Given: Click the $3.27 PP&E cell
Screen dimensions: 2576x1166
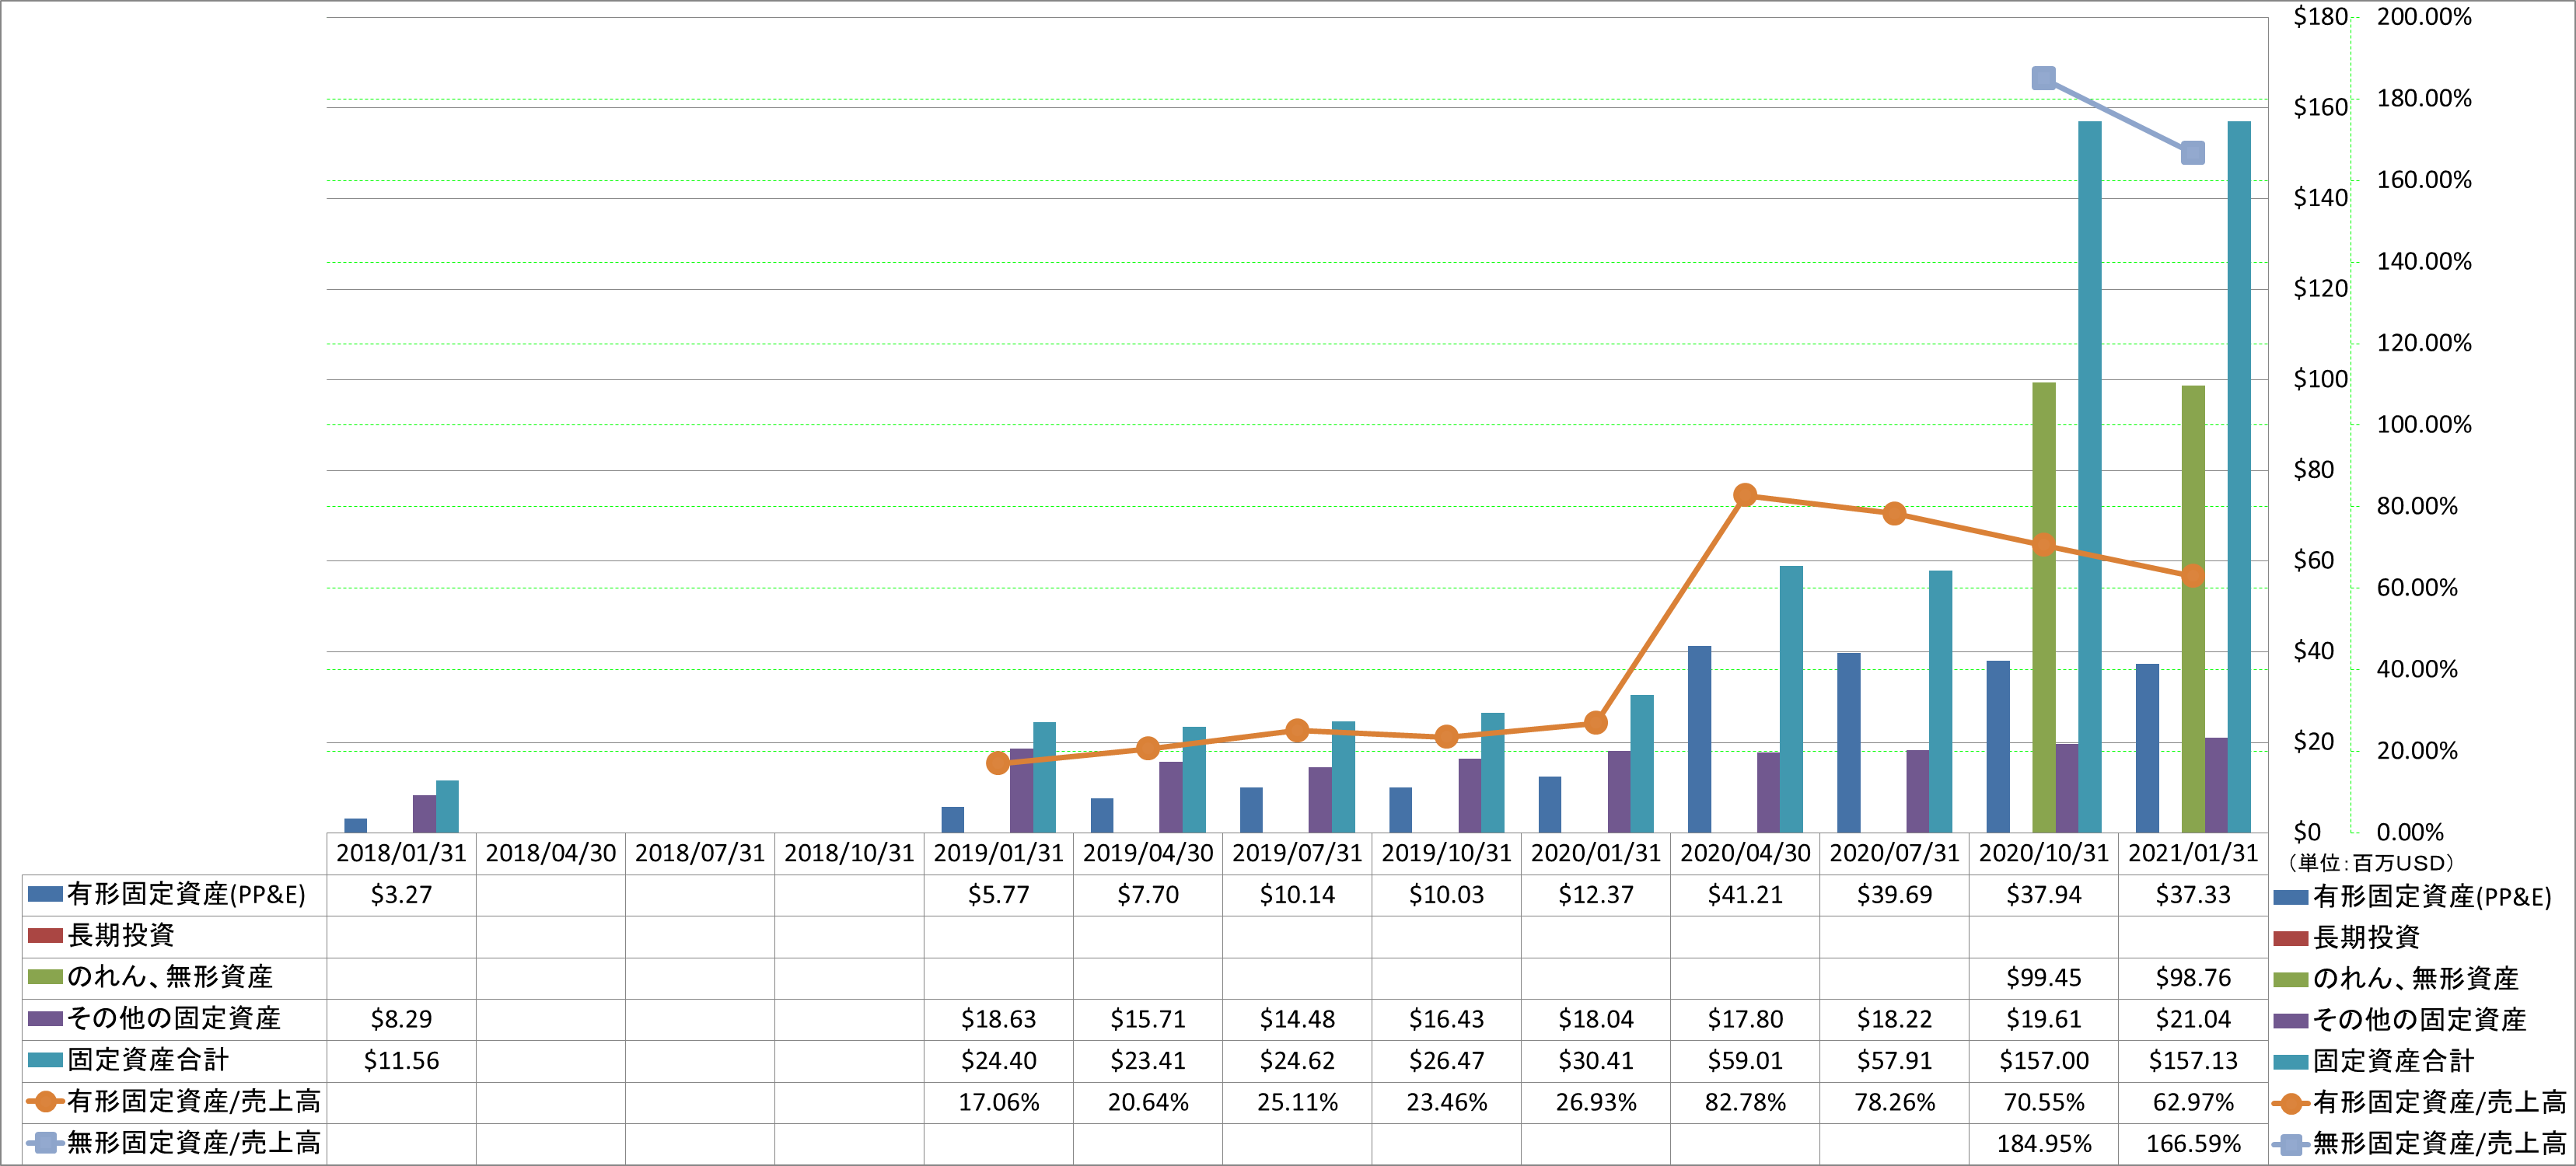Looking at the screenshot, I should click(x=401, y=895).
